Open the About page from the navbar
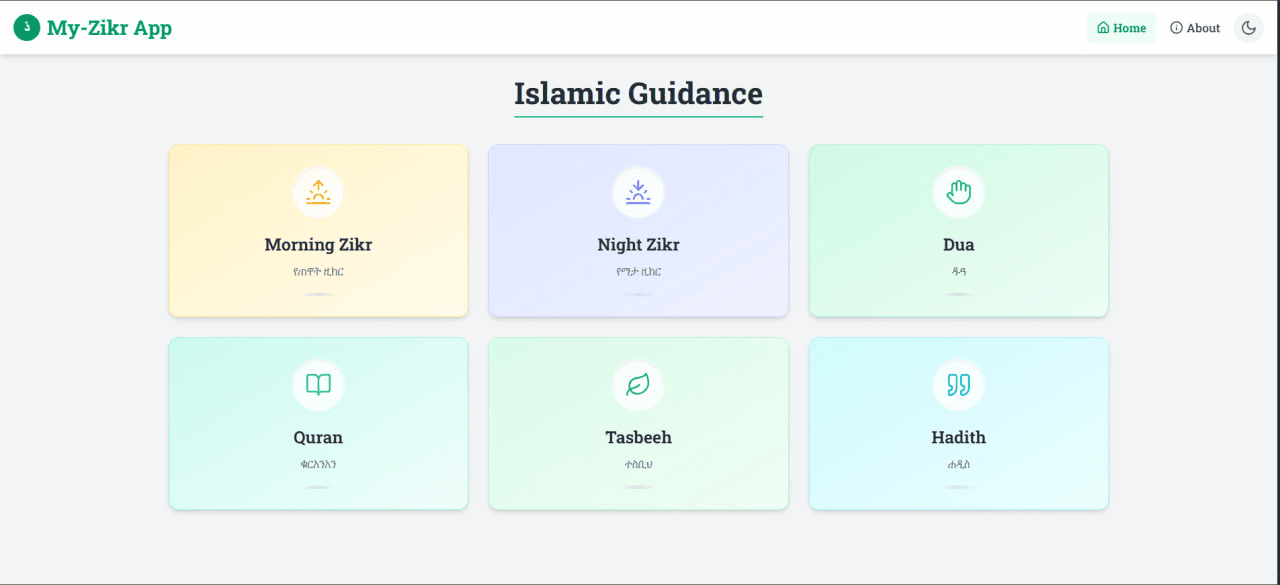Viewport: 1280px width, 585px height. (x=1197, y=28)
